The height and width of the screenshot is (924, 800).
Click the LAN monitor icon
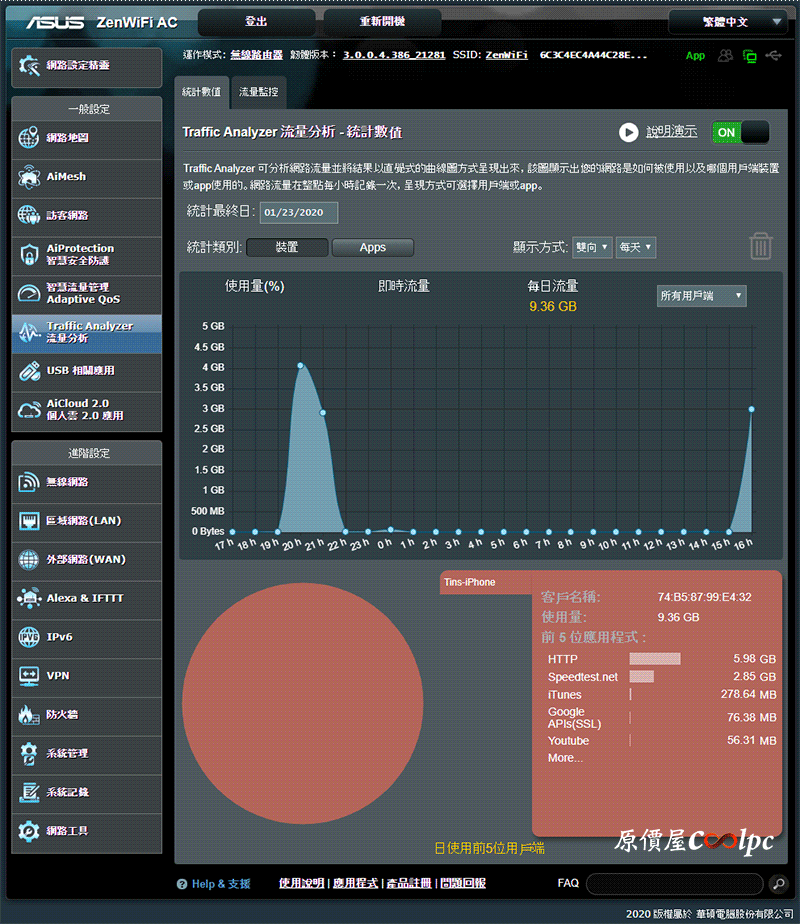coord(29,521)
